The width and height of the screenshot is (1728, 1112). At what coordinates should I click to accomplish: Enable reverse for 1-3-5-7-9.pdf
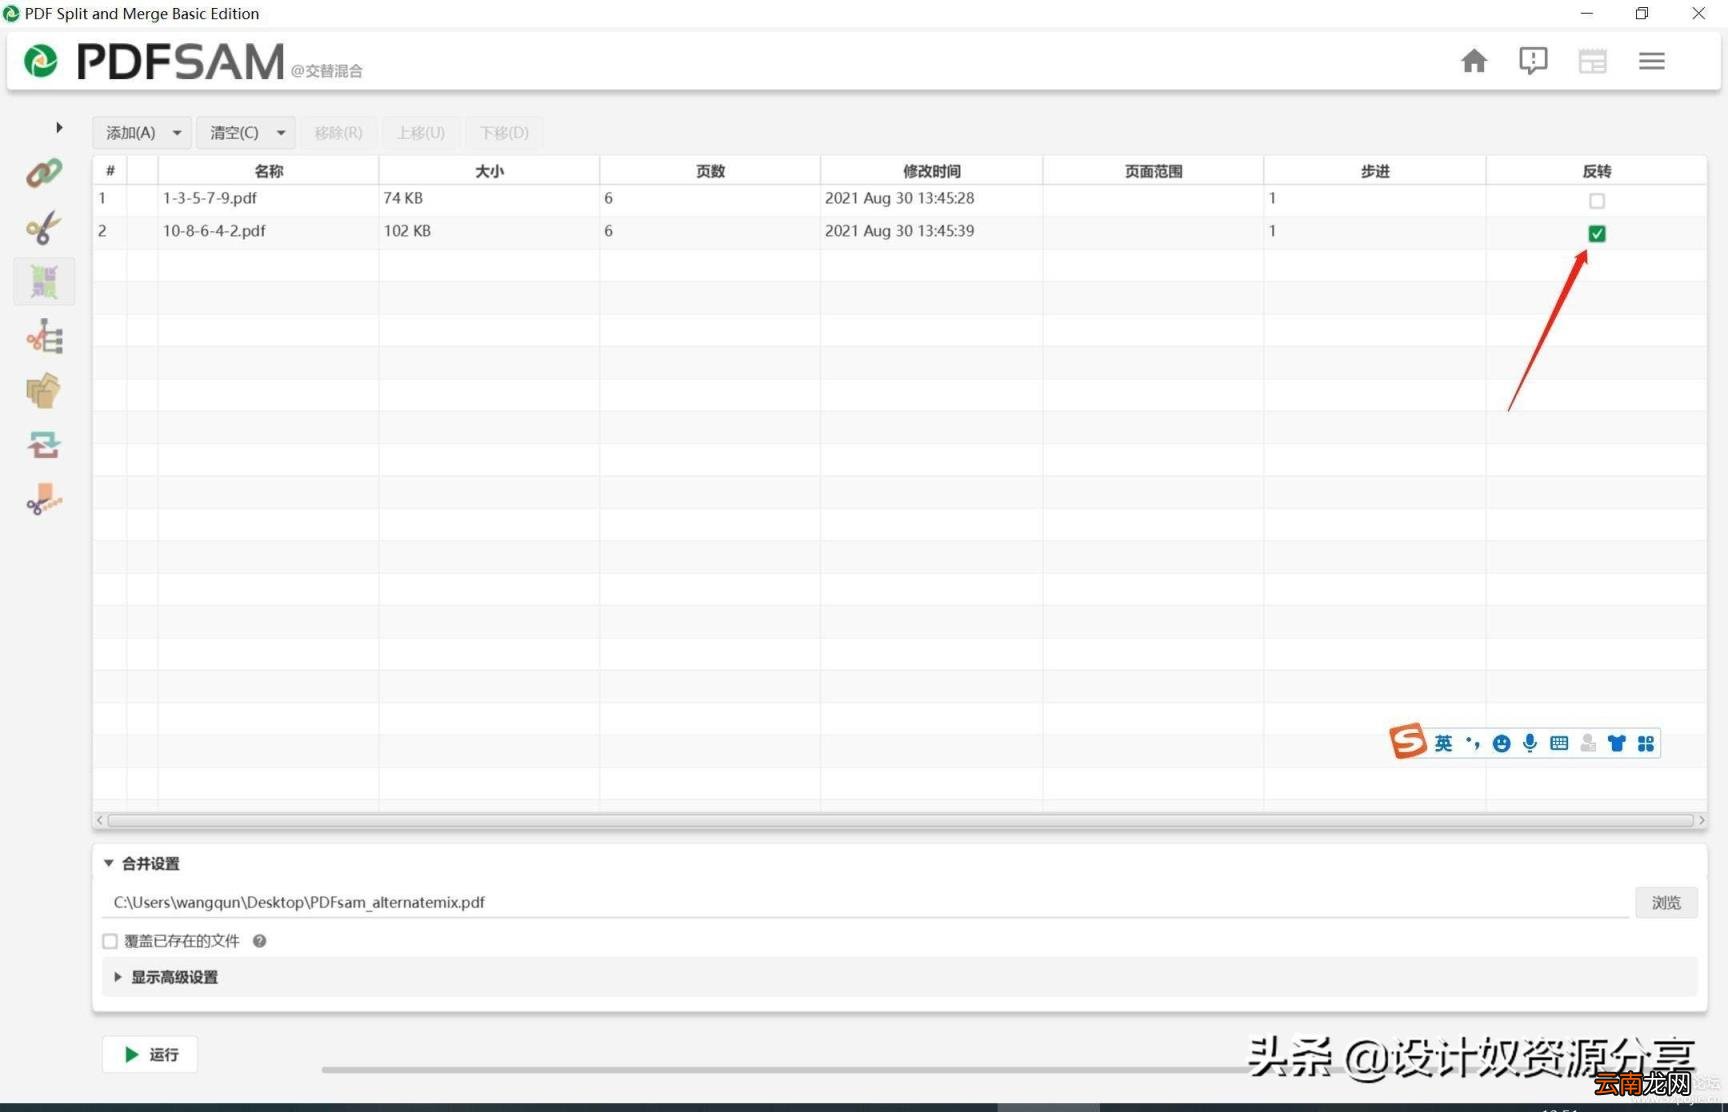pos(1597,201)
